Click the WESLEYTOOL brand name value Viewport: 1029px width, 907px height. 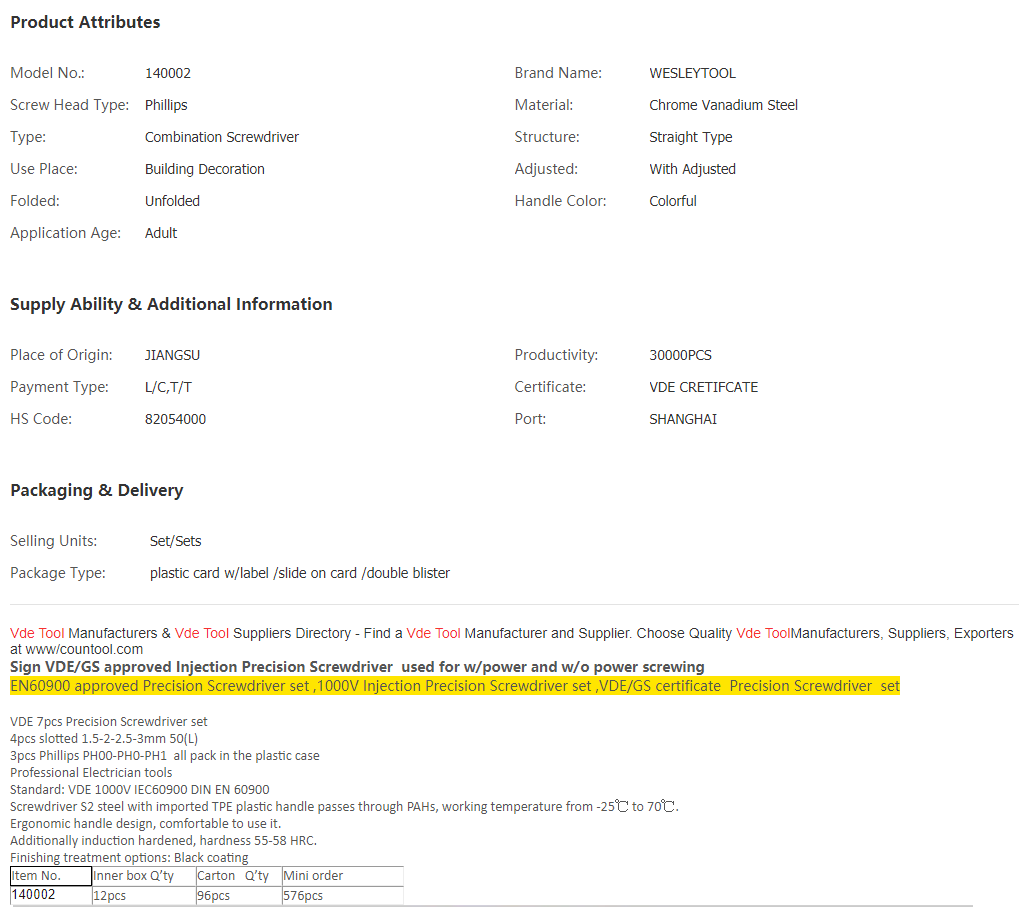(x=692, y=73)
